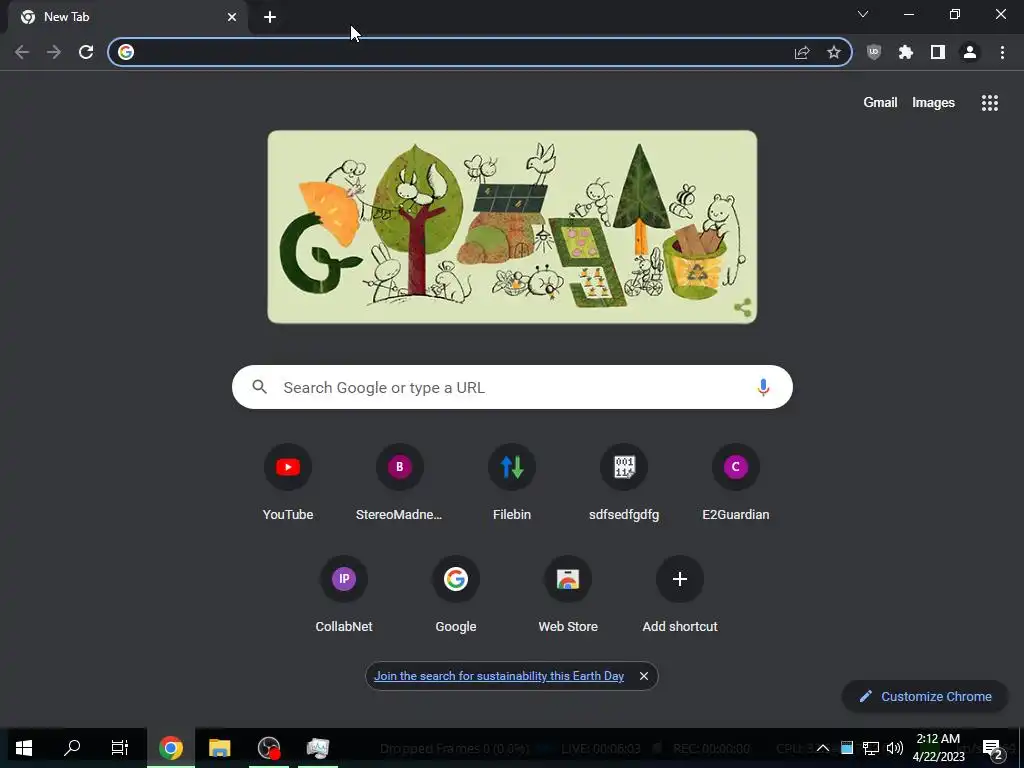Viewport: 1024px width, 768px height.
Task: Share this page via the address bar icon
Action: [x=802, y=52]
